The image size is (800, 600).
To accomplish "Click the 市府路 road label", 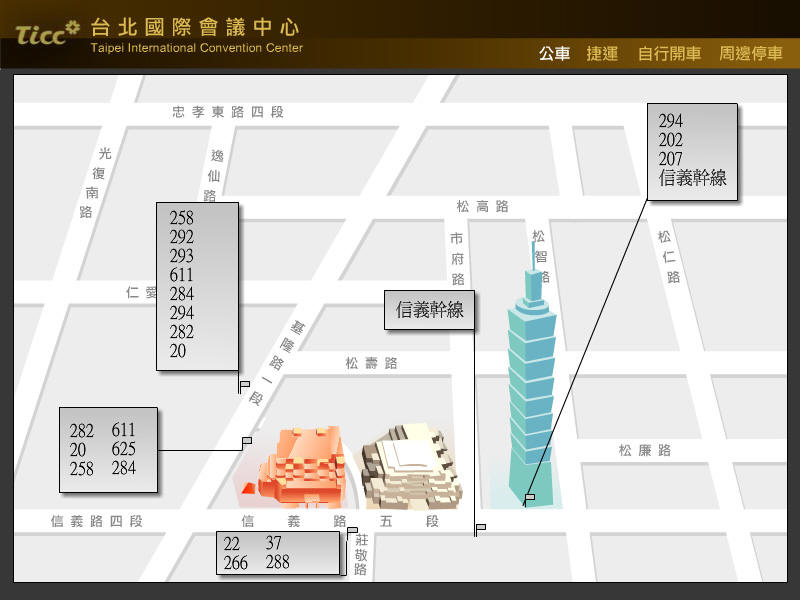I will [x=457, y=259].
